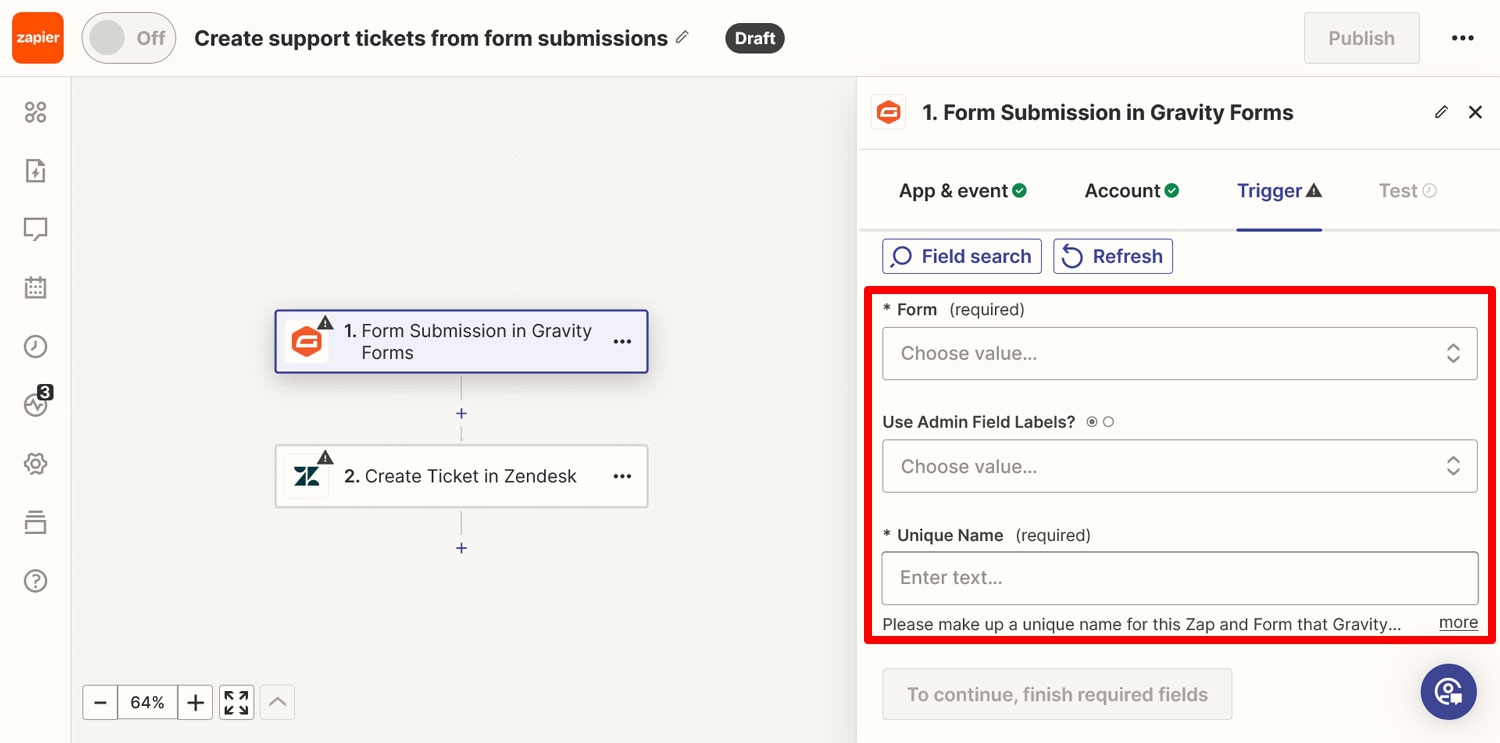Open the help question mark icon
The width and height of the screenshot is (1500, 743).
tap(35, 581)
